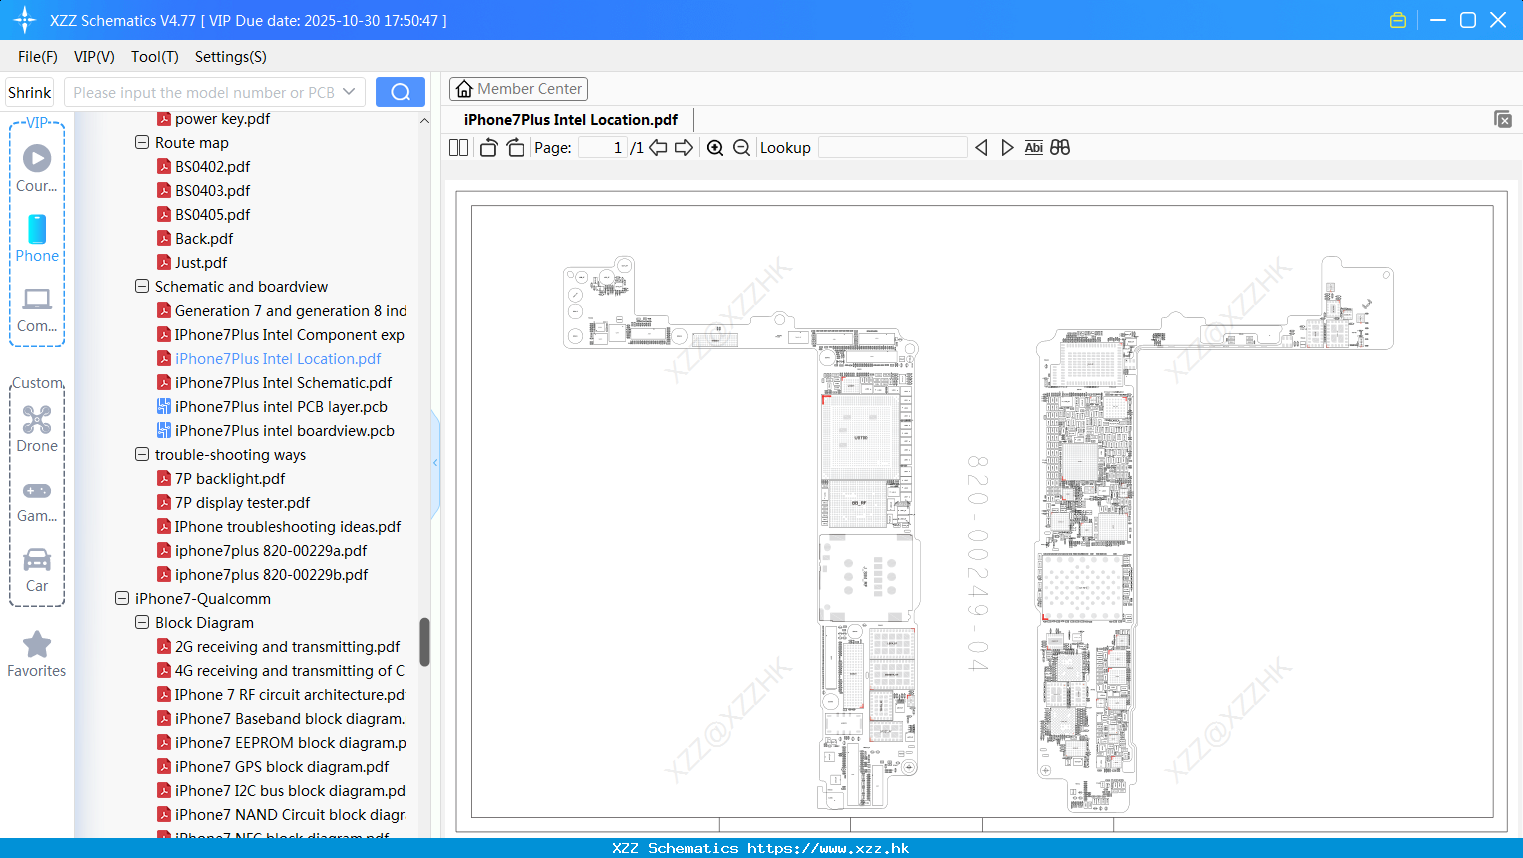Open iPhone7Plus intel boardview.pcb
The image size is (1523, 858).
click(284, 431)
